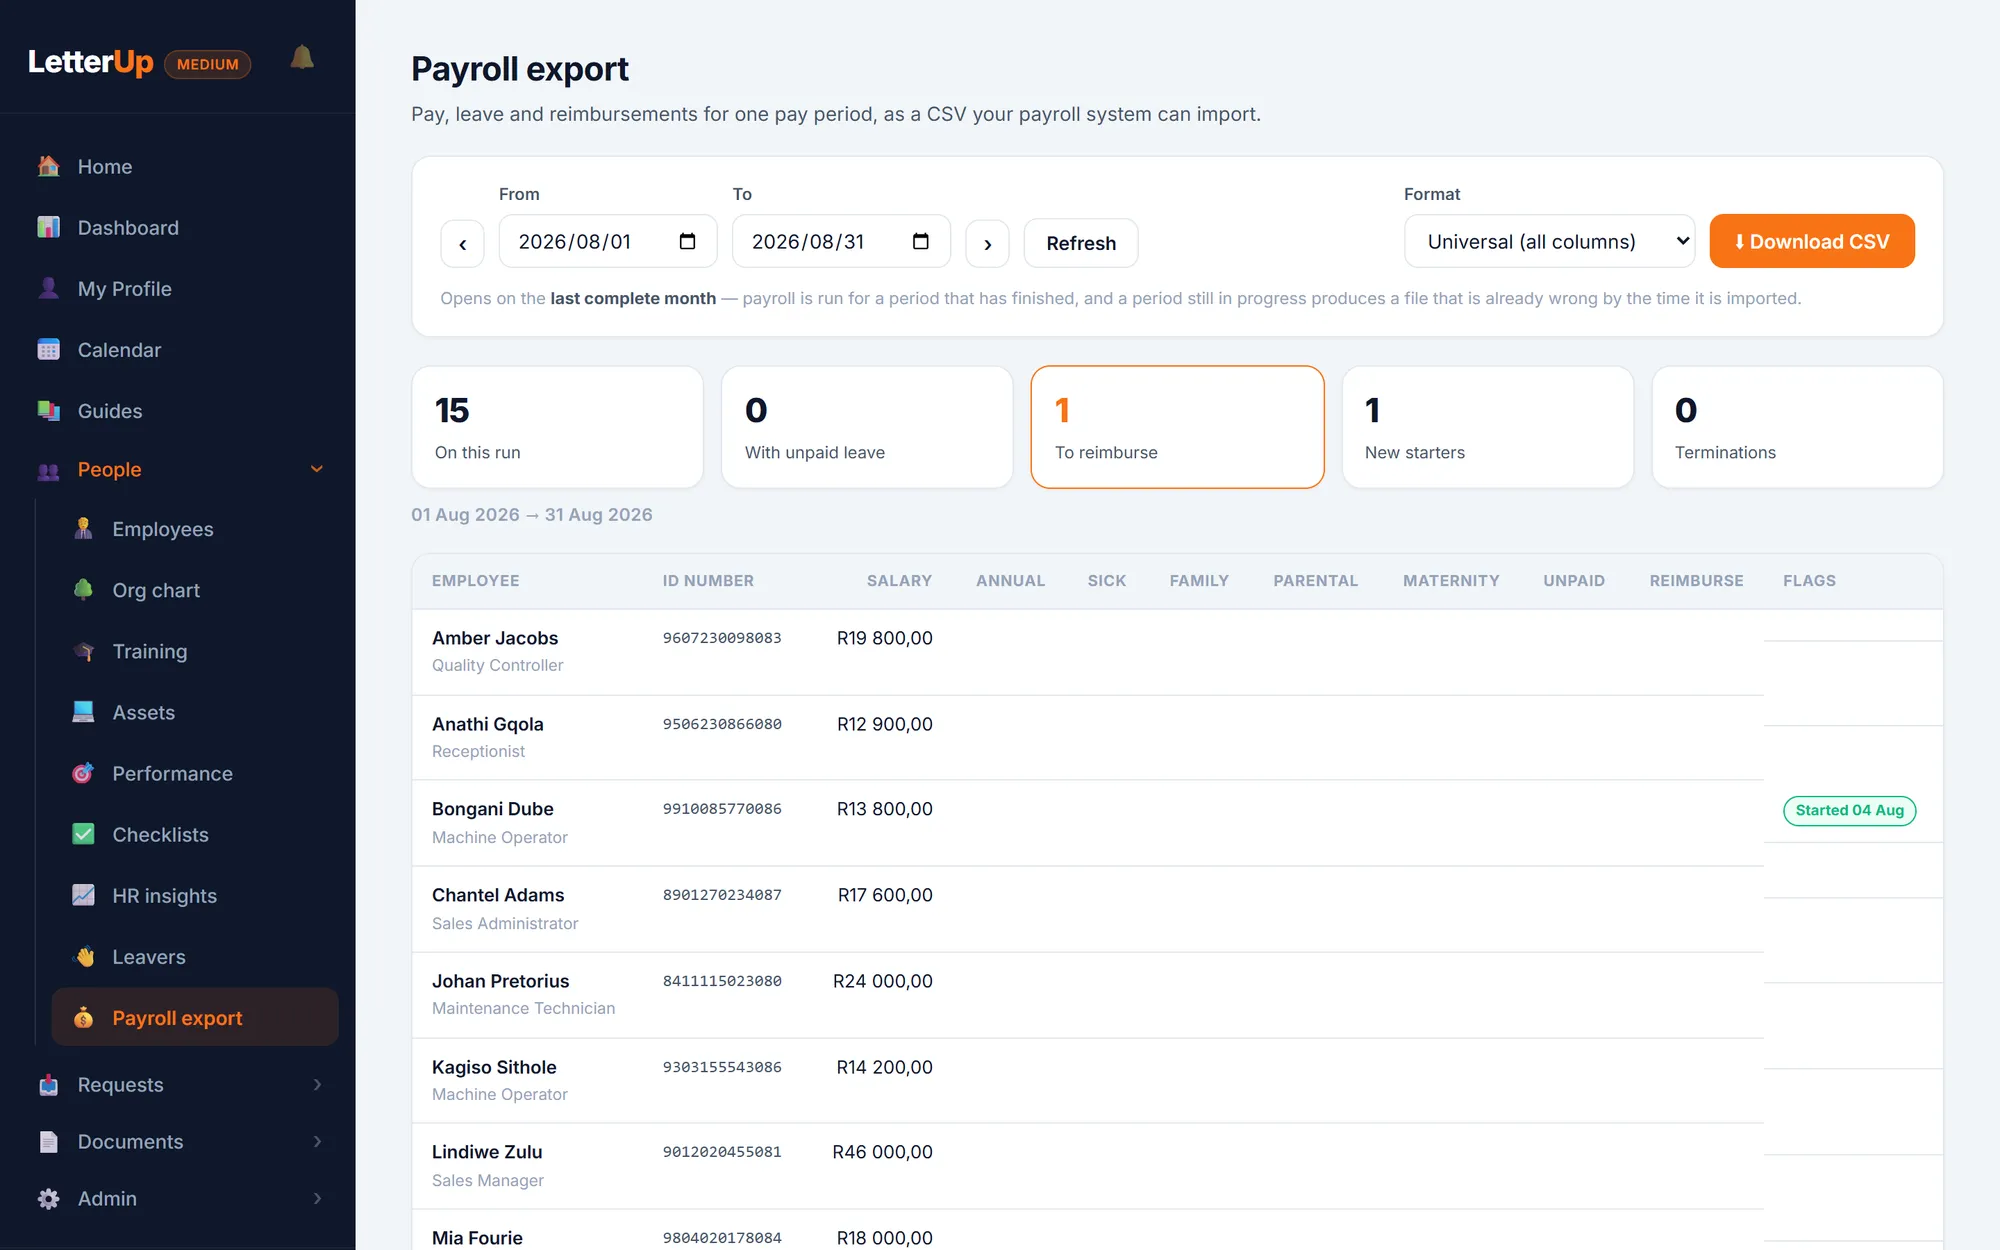Open From date calendar picker icon

(687, 241)
